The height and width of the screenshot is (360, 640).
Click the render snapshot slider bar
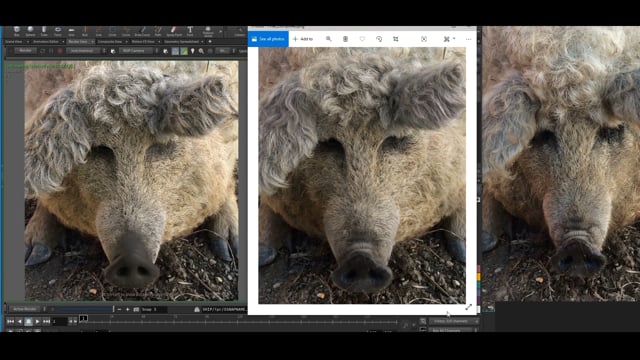82,309
